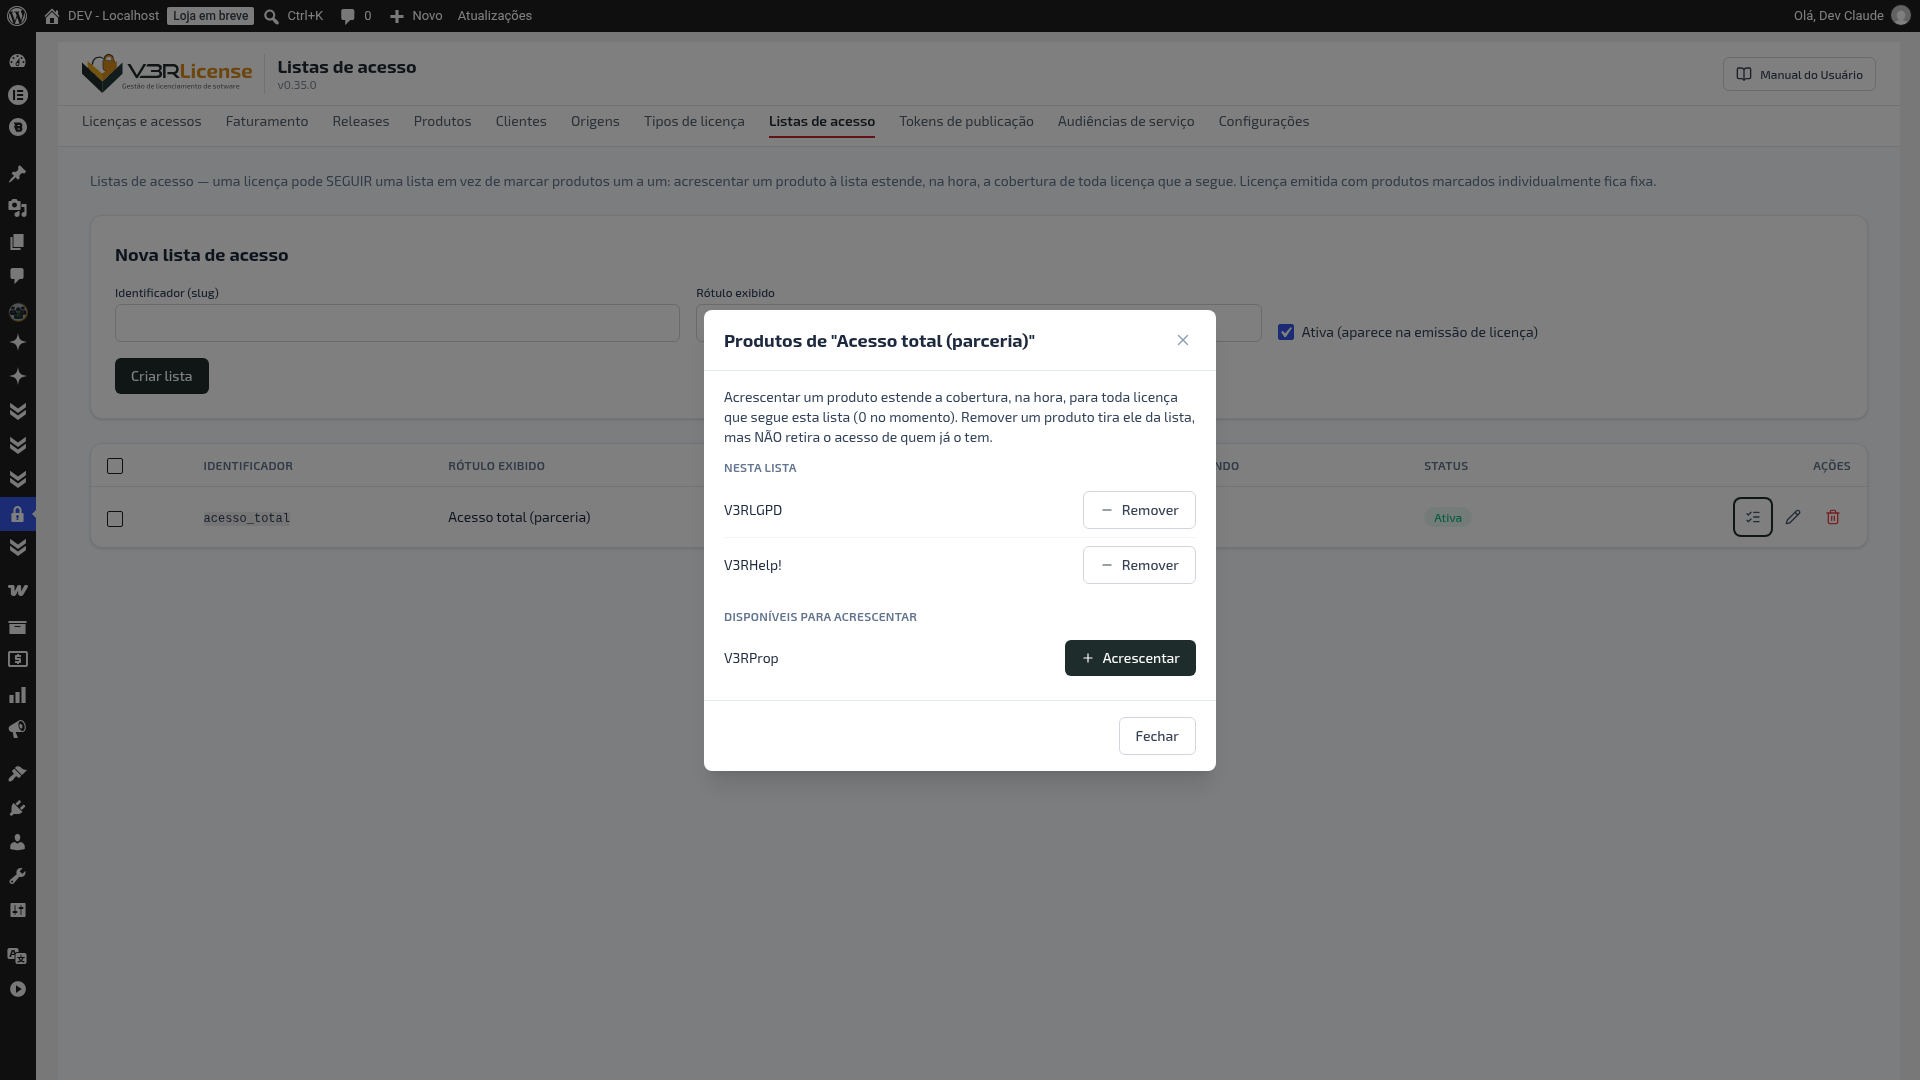The image size is (1920, 1080).
Task: Open WordPress Dashboard sidebar icon
Action: pos(17,61)
